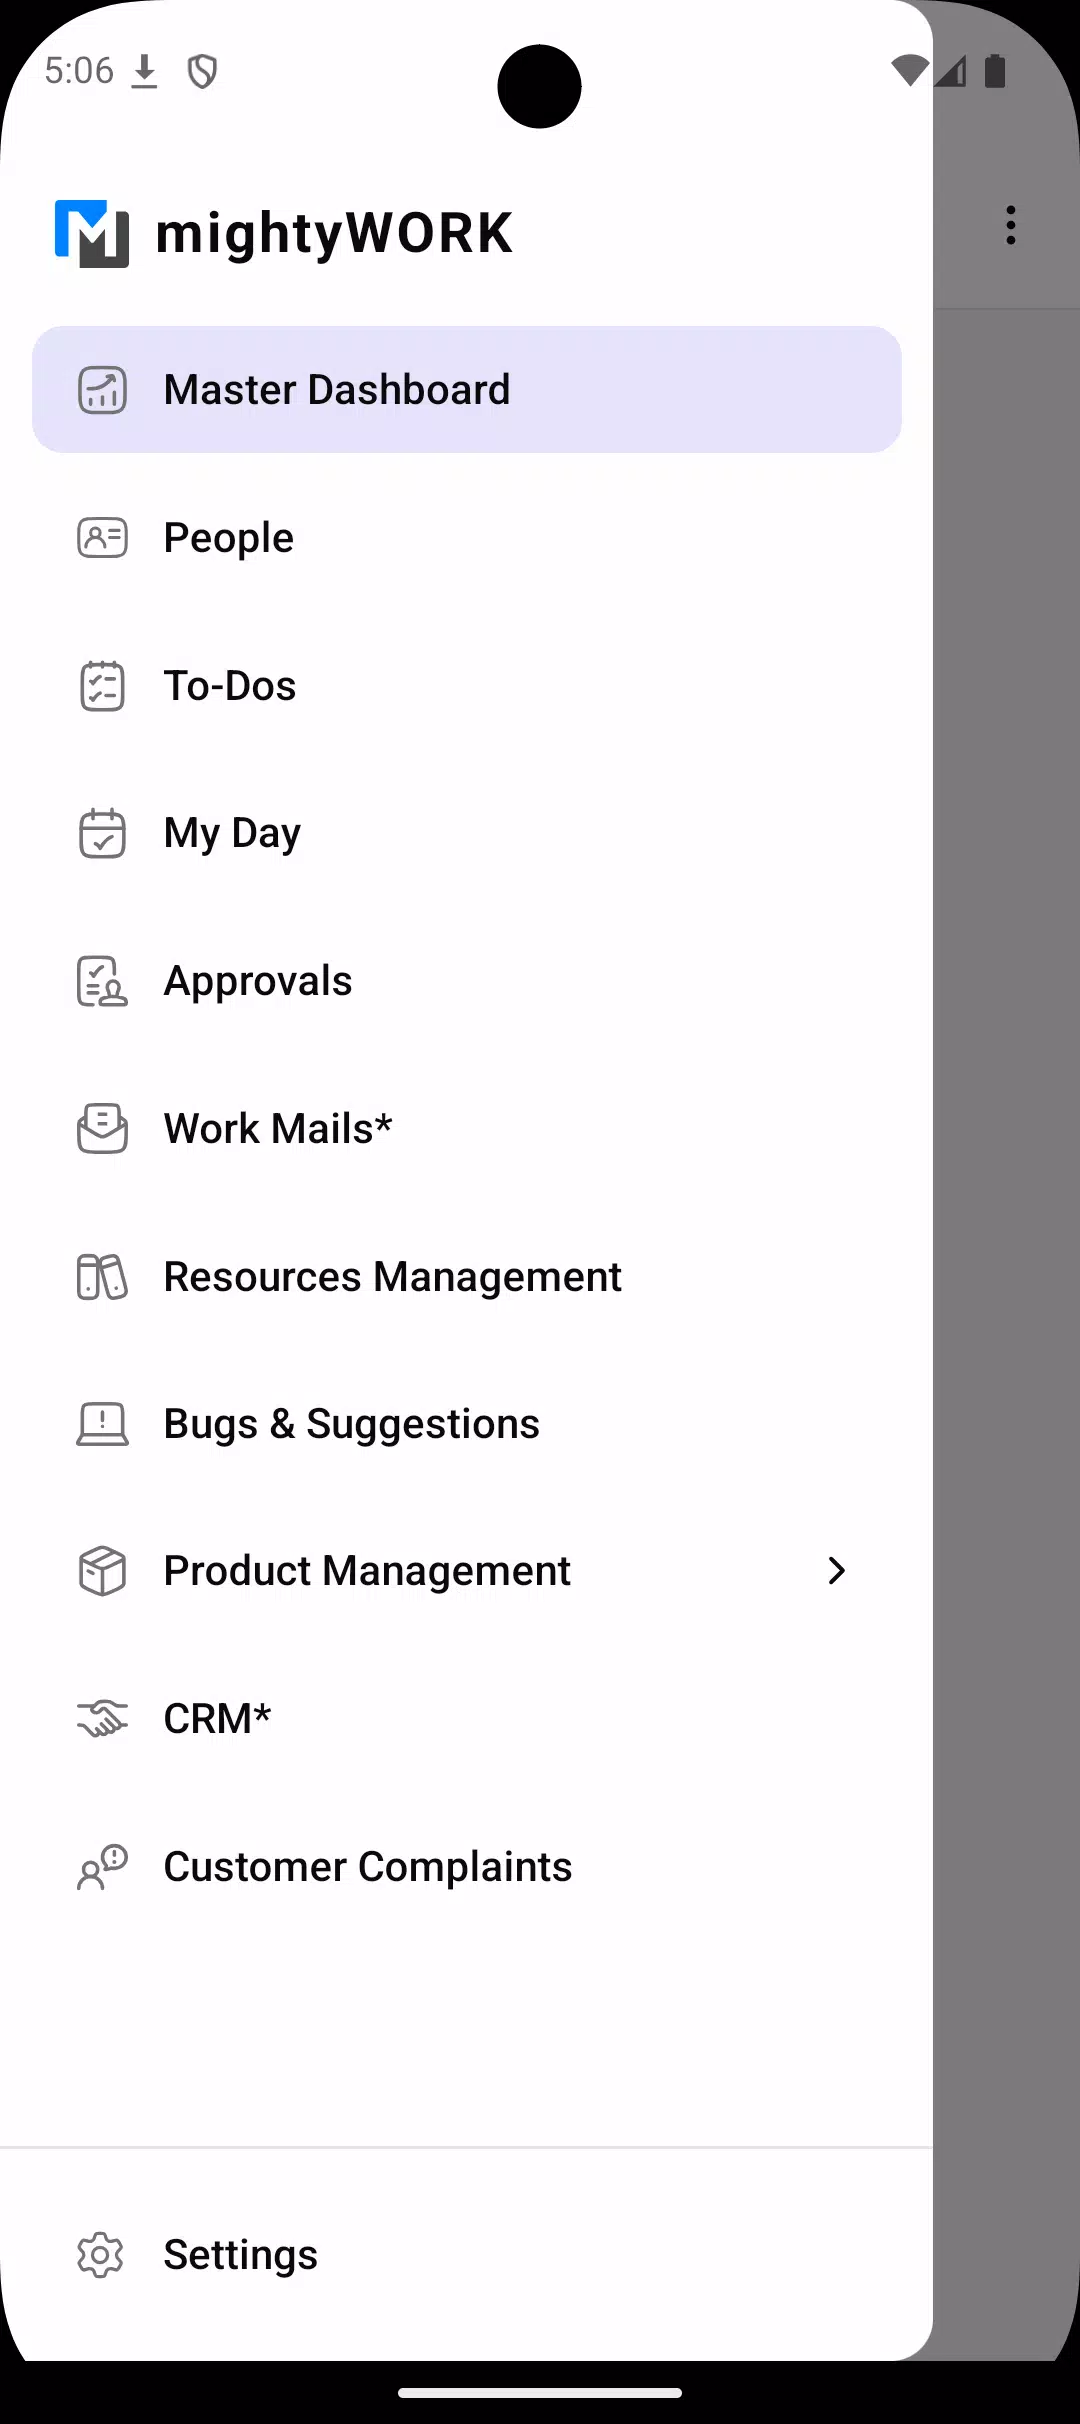Dismiss the drawer by tapping the dimmed area
Image resolution: width=1080 pixels, height=2424 pixels.
click(1006, 1300)
